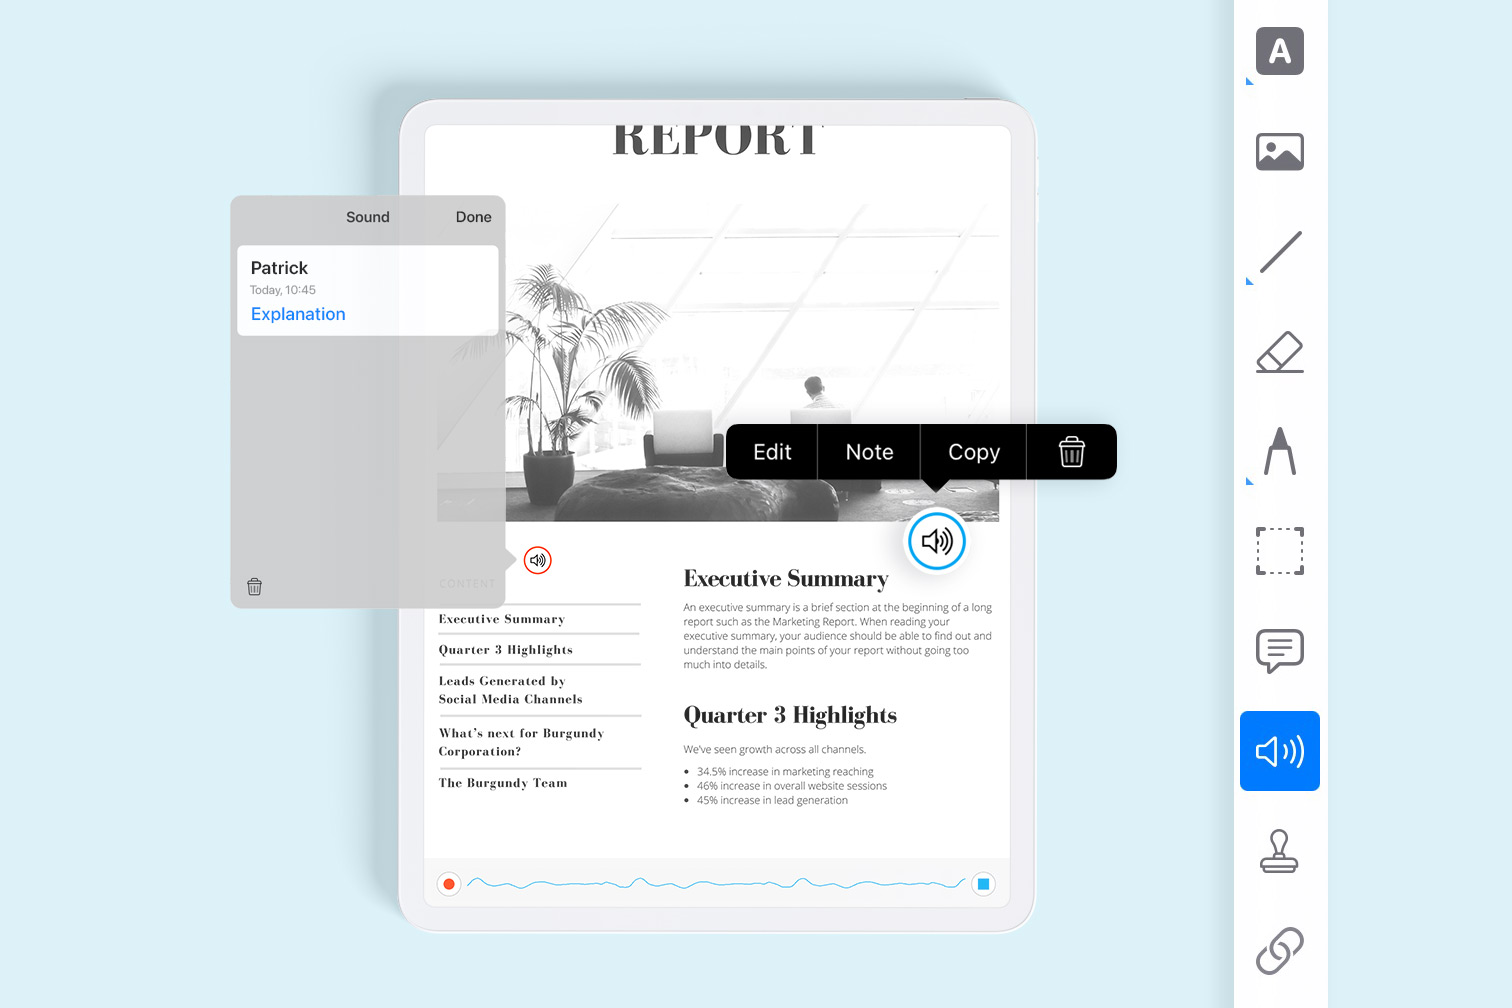Stop recording with the blue square button

(983, 884)
